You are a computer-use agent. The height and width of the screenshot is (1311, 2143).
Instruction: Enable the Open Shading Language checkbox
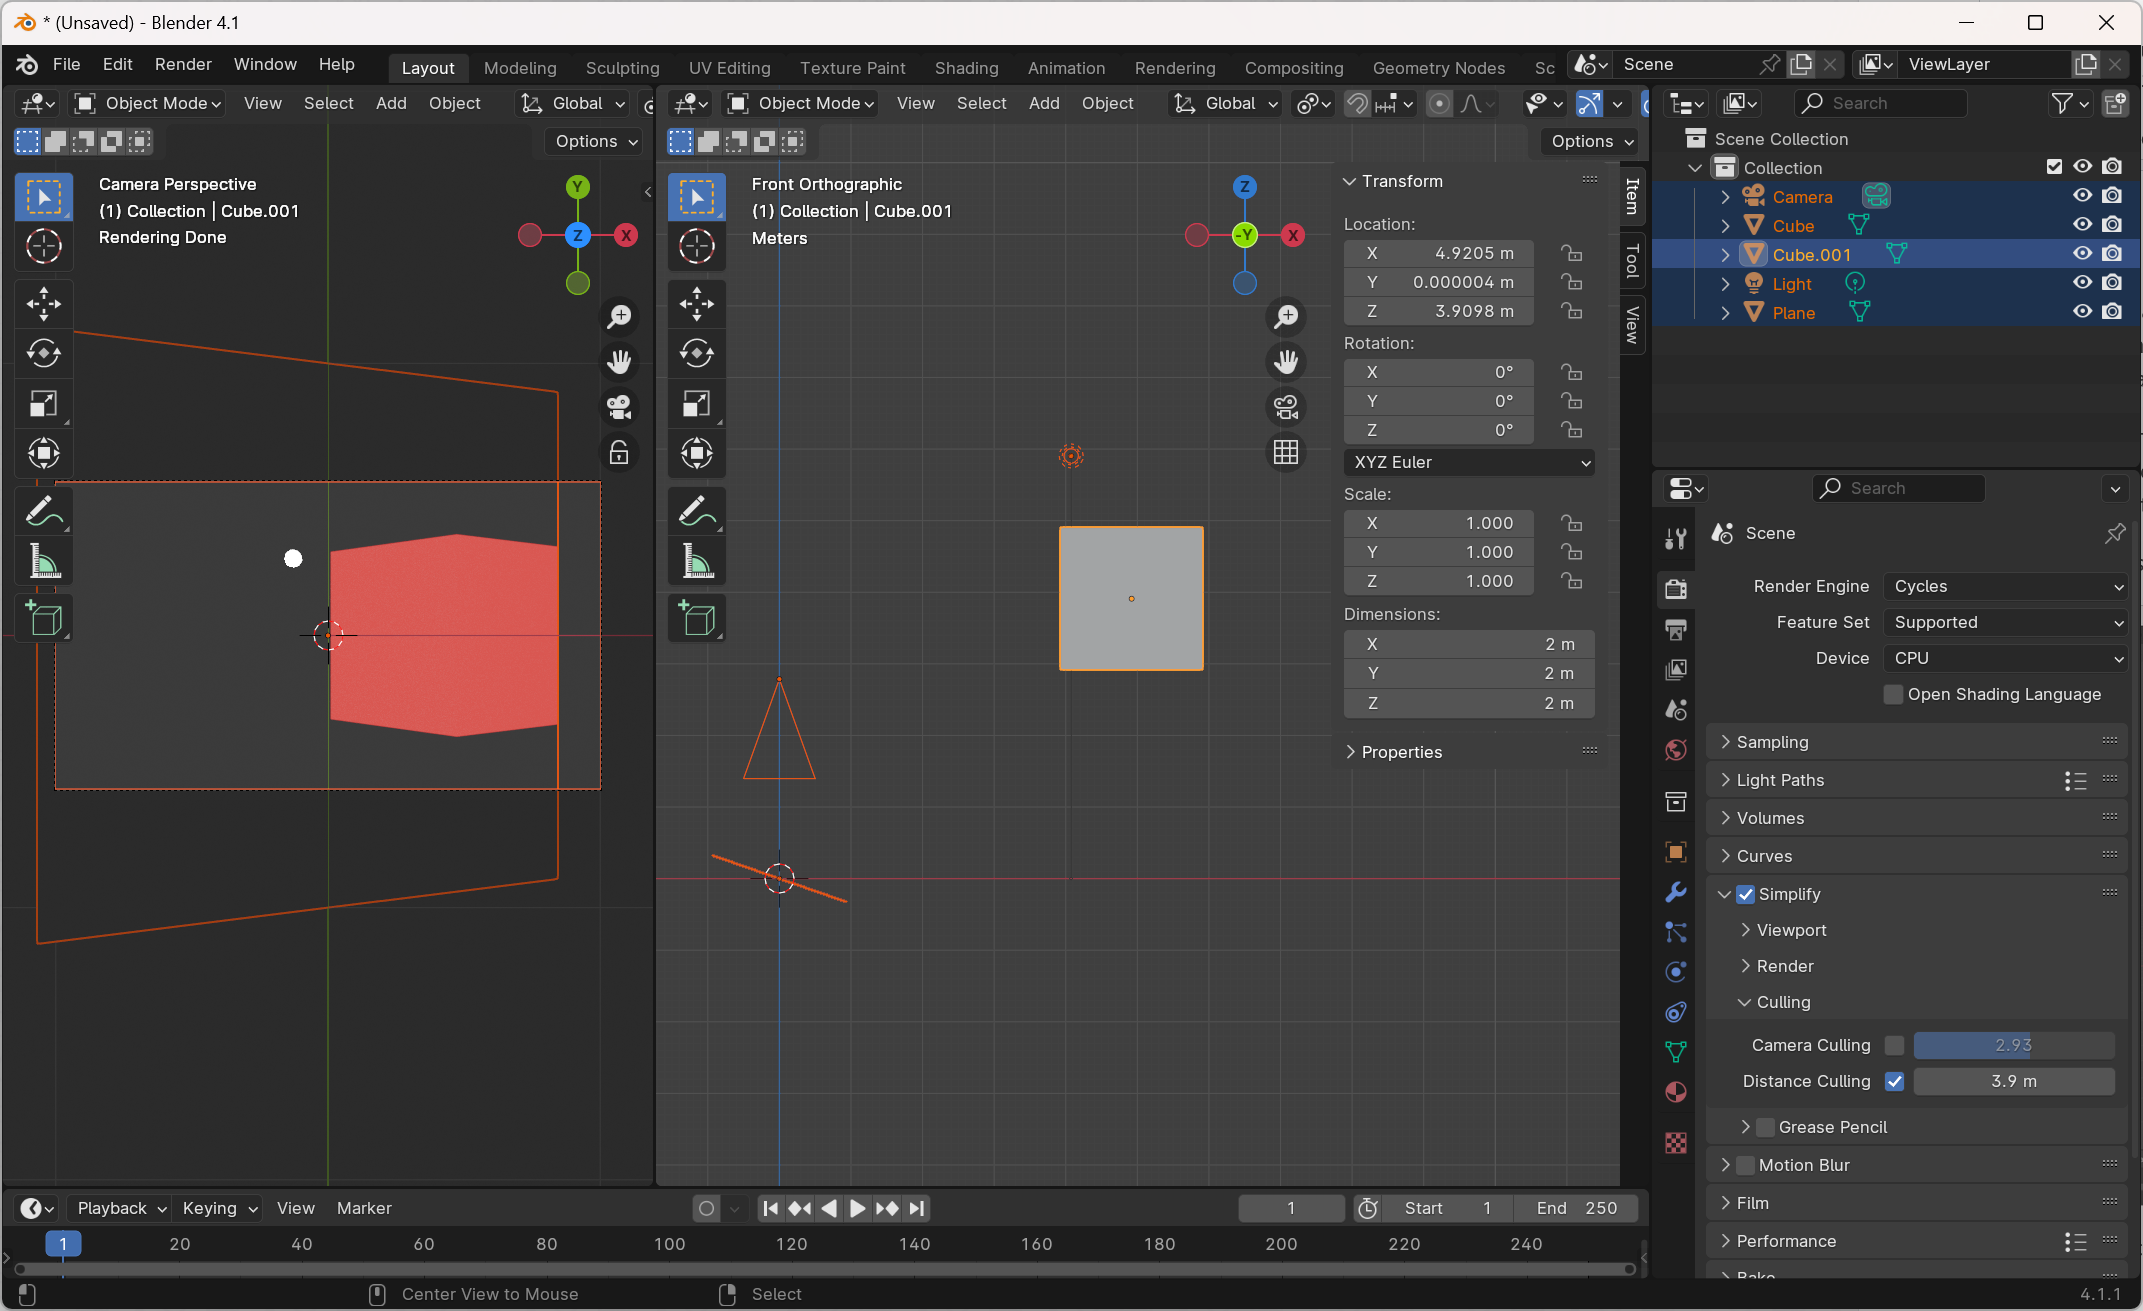coord(1893,694)
